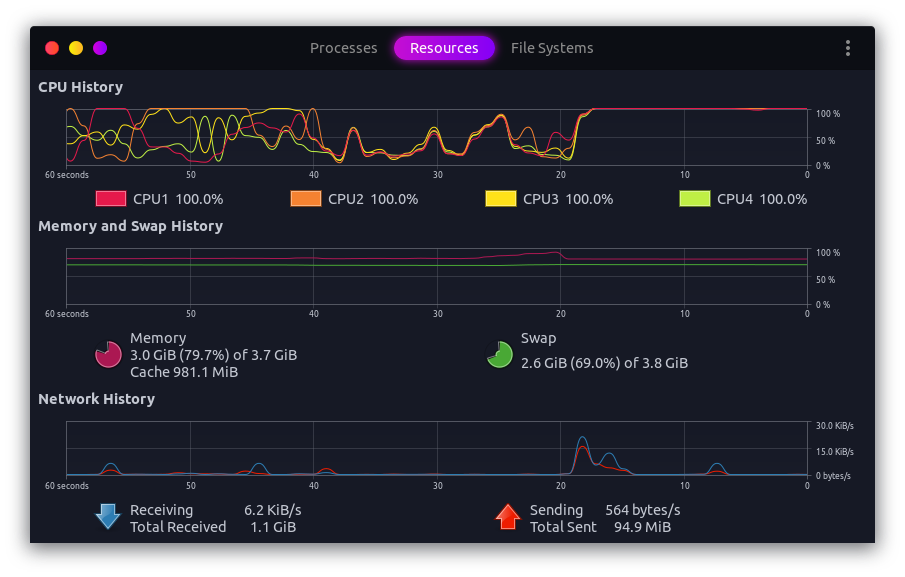
Task: Click the 0 bytes/s network axis label
Action: pyautogui.click(x=833, y=476)
